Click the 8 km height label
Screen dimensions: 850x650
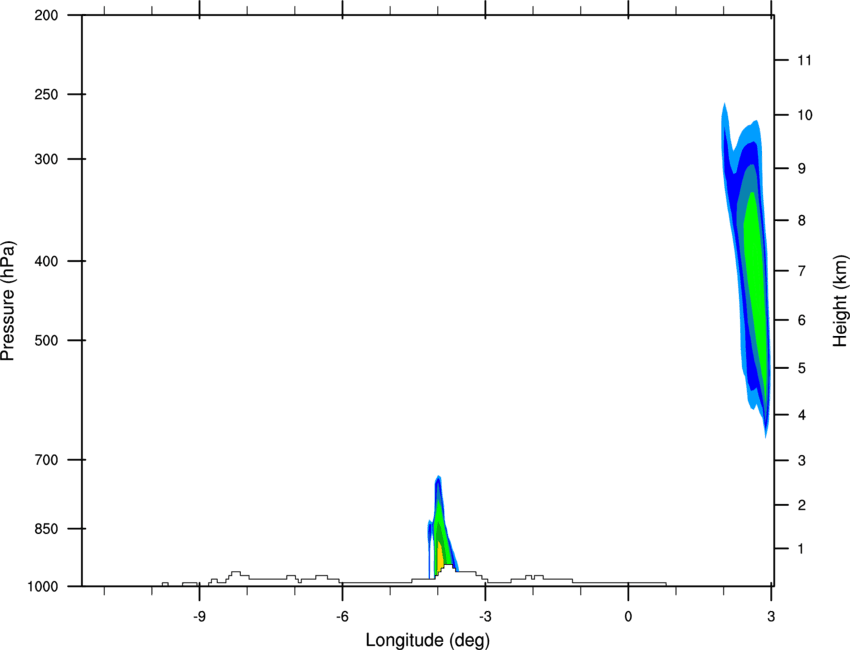[802, 220]
